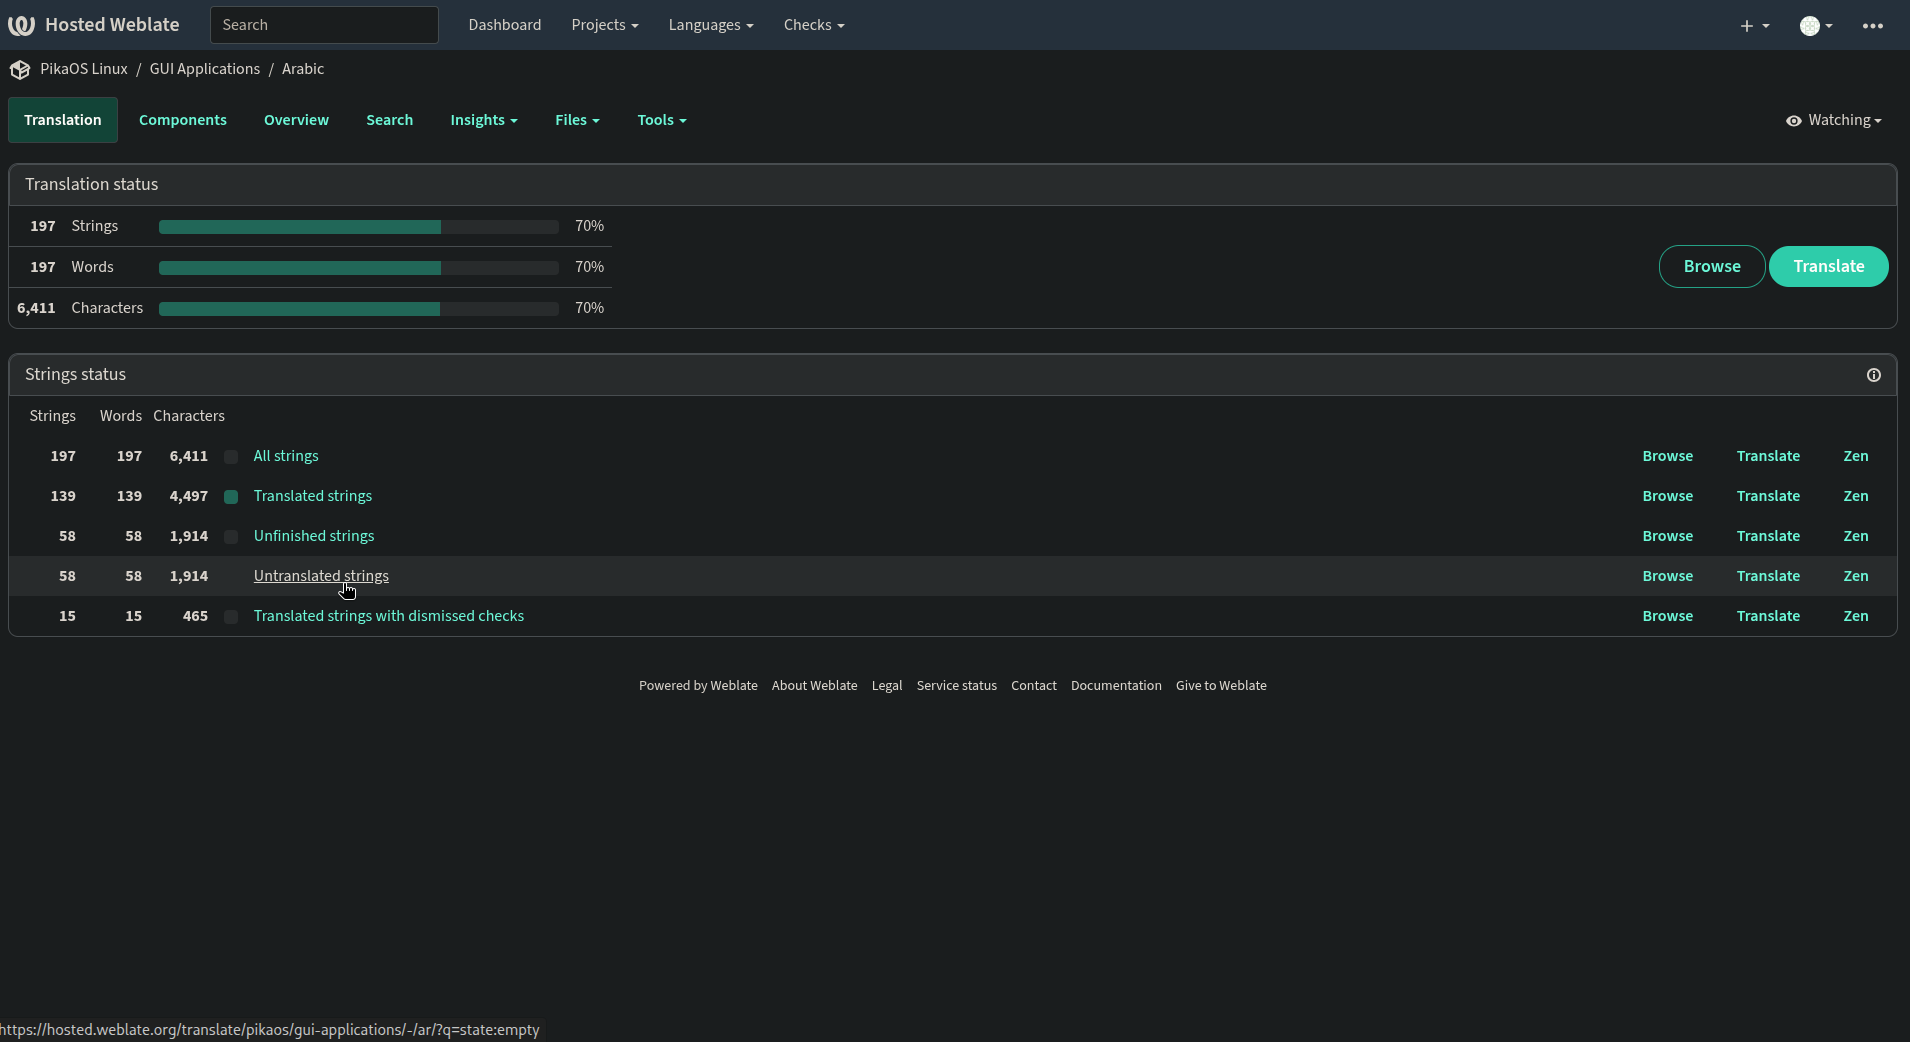Switch to the Overview tab

pyautogui.click(x=296, y=120)
